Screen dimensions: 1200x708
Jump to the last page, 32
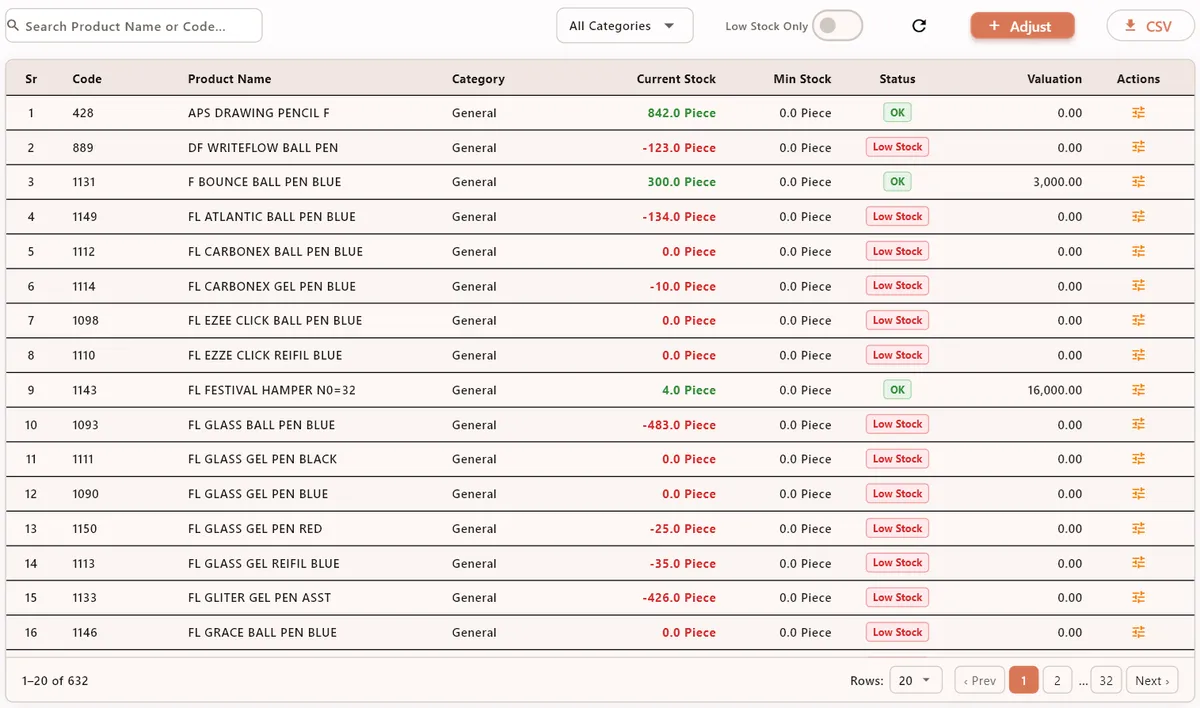point(1105,679)
